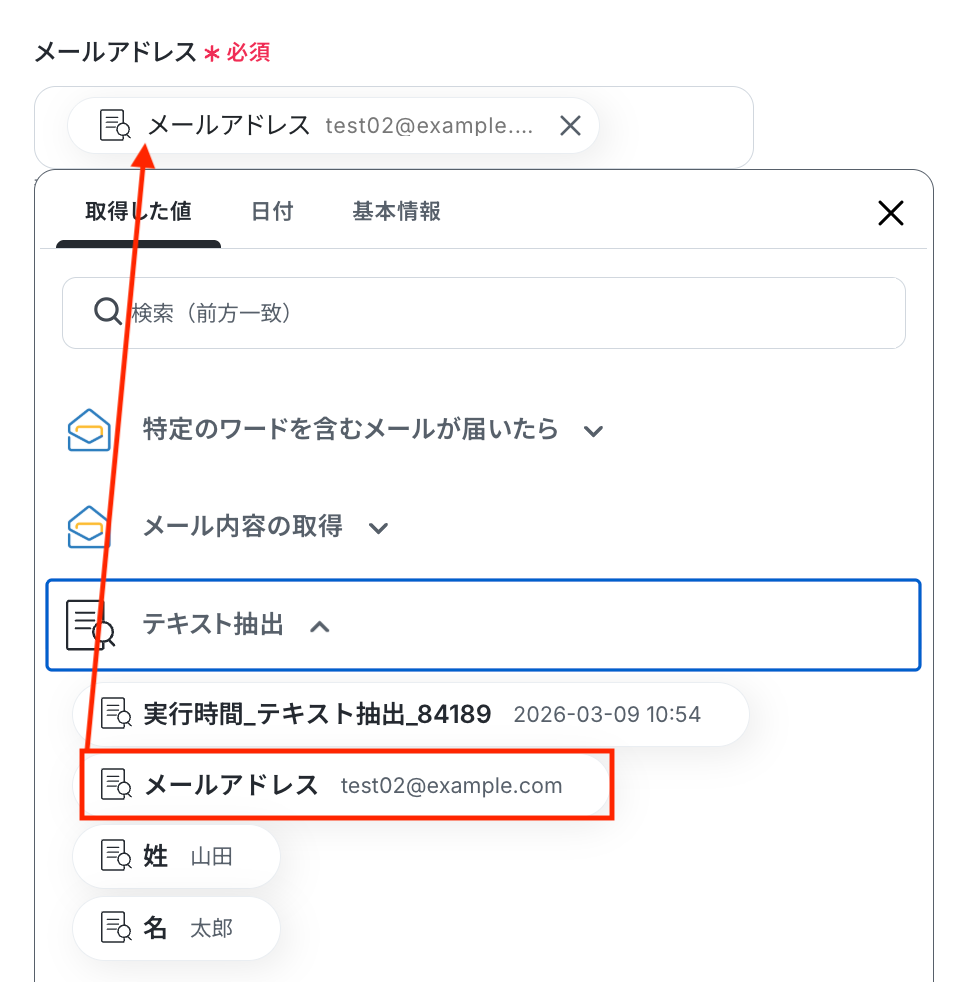Collapse the テキスト抽出 section chevron
Viewport: 974px width, 982px height.
click(320, 626)
